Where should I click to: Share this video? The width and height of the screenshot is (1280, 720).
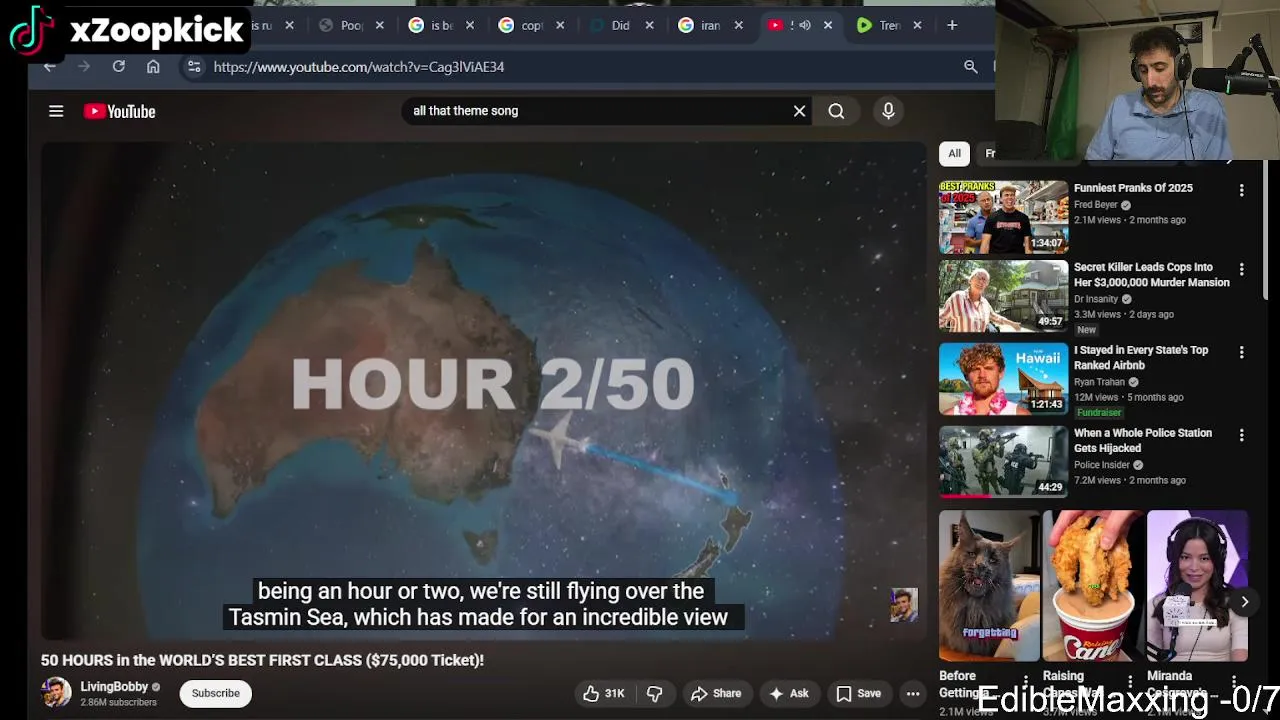tap(716, 693)
